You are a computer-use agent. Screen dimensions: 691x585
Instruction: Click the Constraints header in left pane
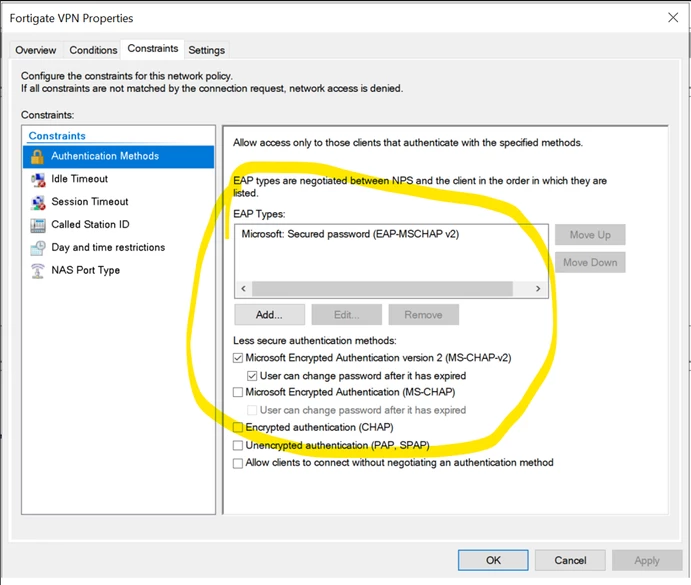tap(57, 136)
